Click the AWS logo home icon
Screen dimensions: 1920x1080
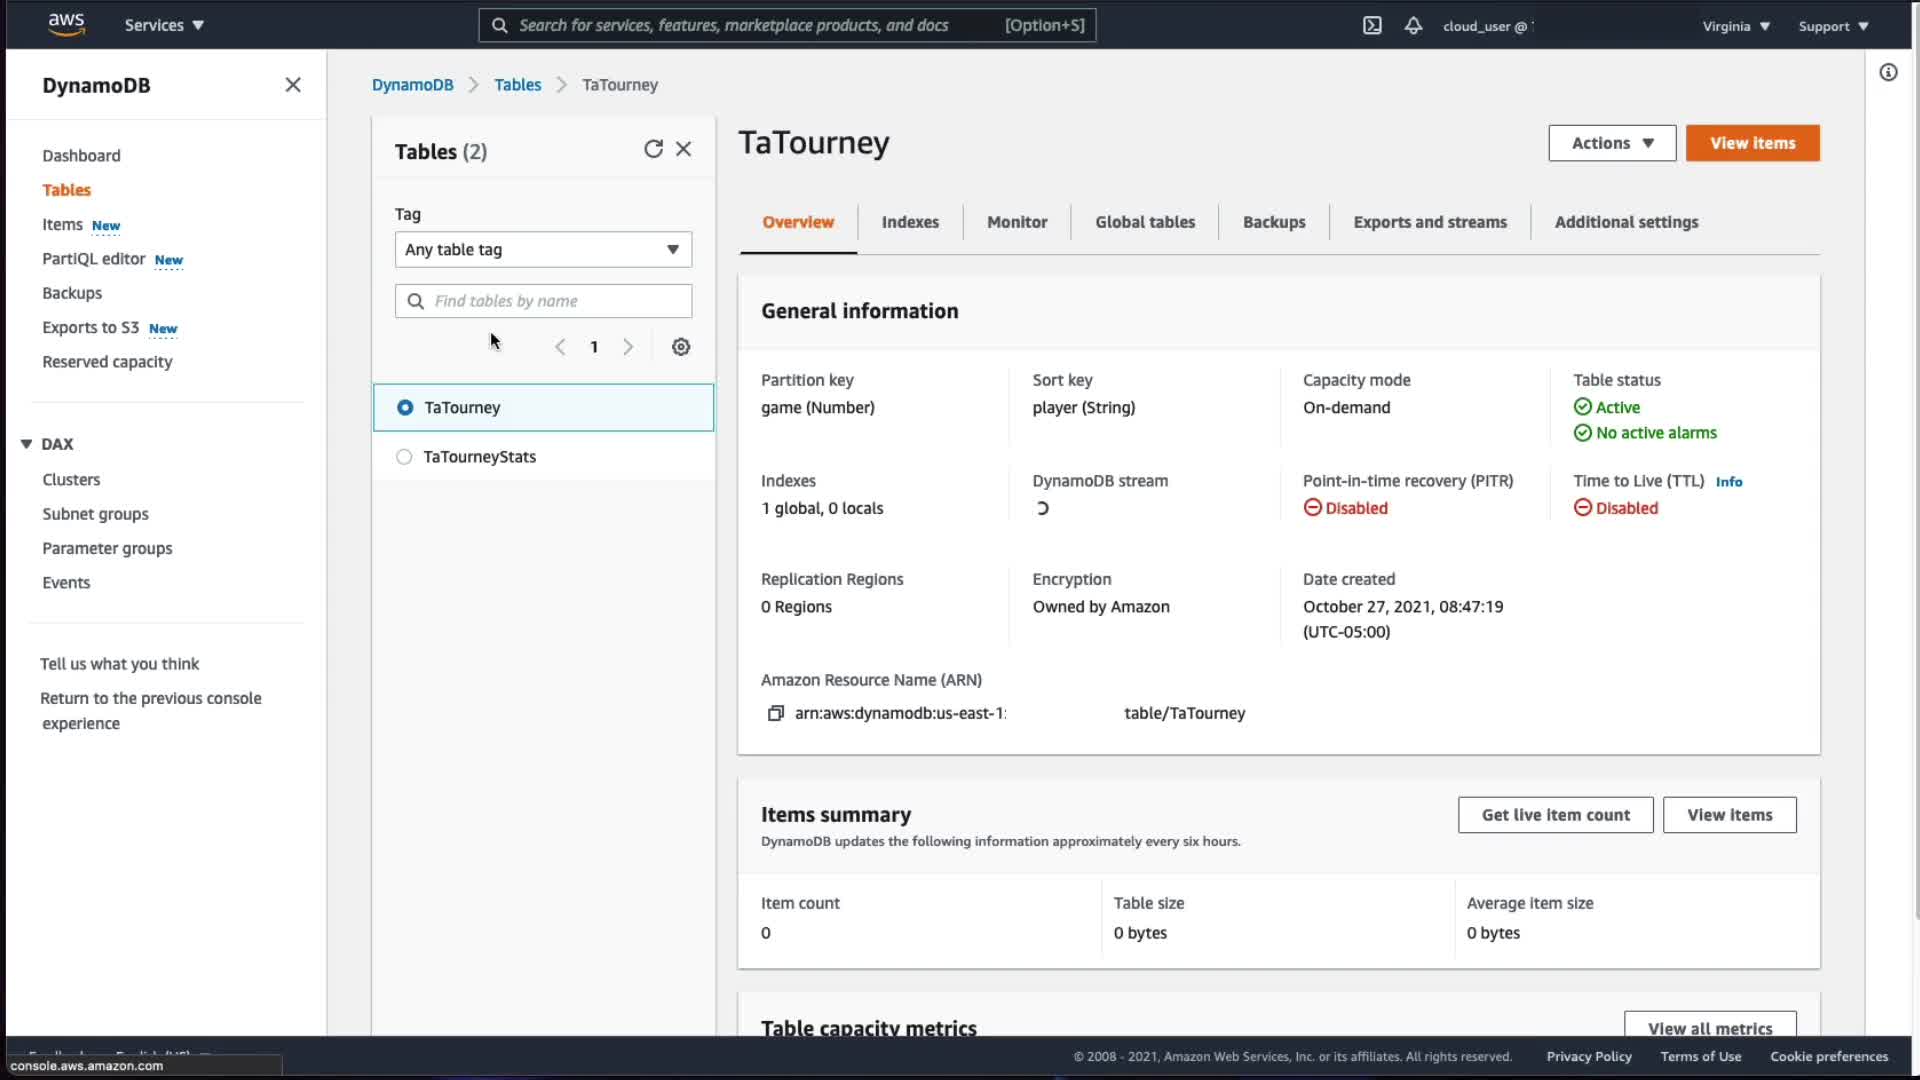66,24
